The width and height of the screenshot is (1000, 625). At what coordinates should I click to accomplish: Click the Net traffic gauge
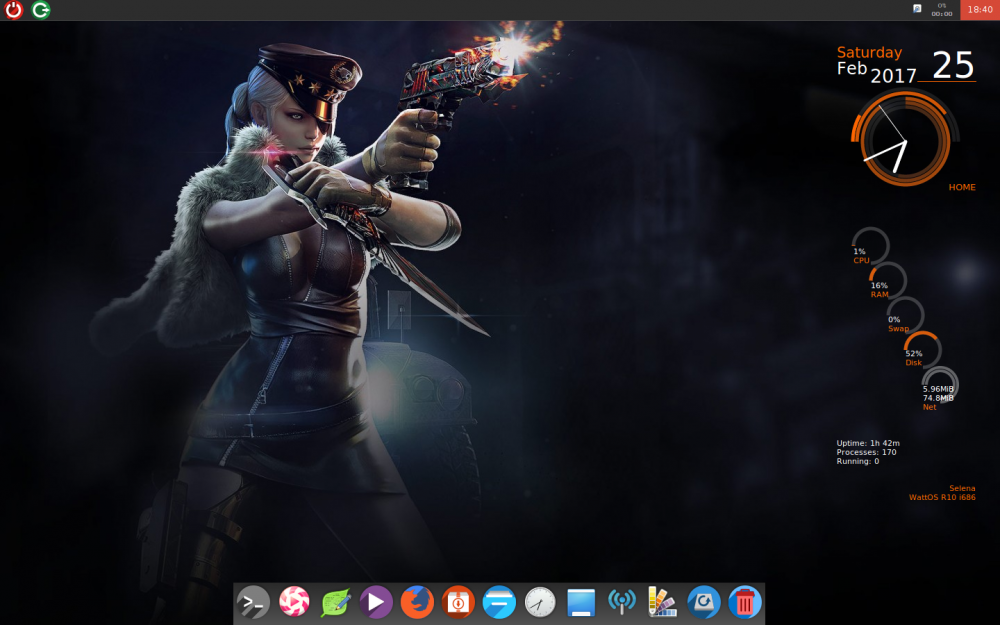(940, 386)
